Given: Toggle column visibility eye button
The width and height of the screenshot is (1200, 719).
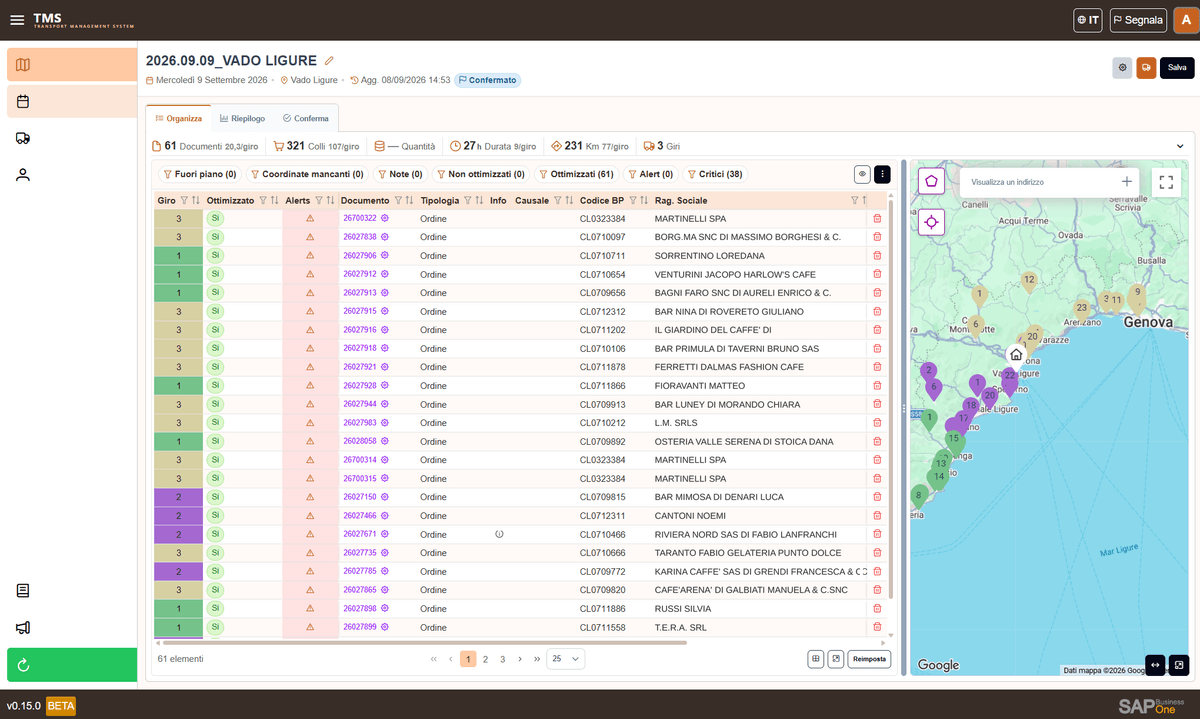Looking at the screenshot, I should 862,174.
